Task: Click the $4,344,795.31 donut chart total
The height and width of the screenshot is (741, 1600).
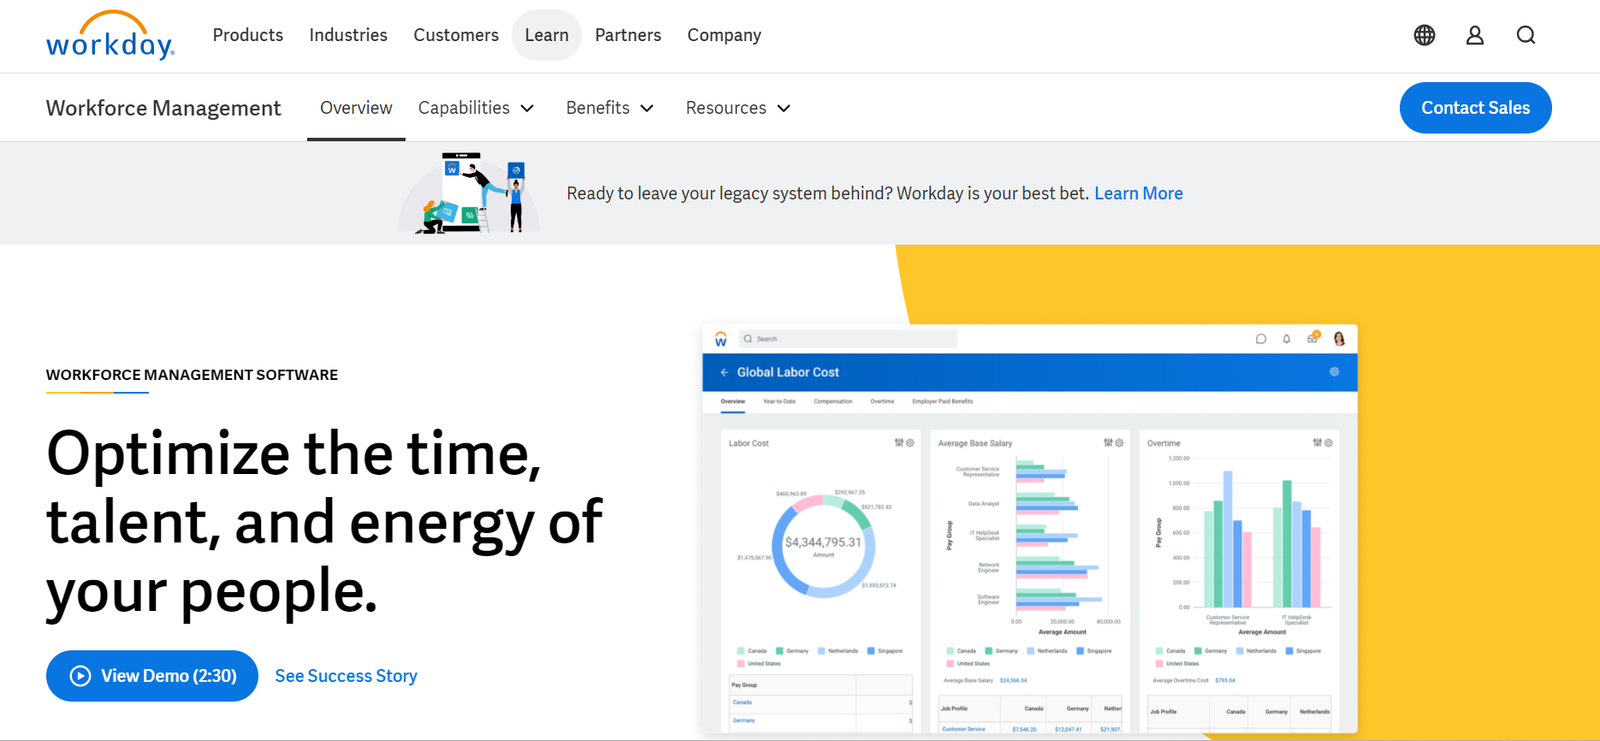Action: tap(823, 542)
